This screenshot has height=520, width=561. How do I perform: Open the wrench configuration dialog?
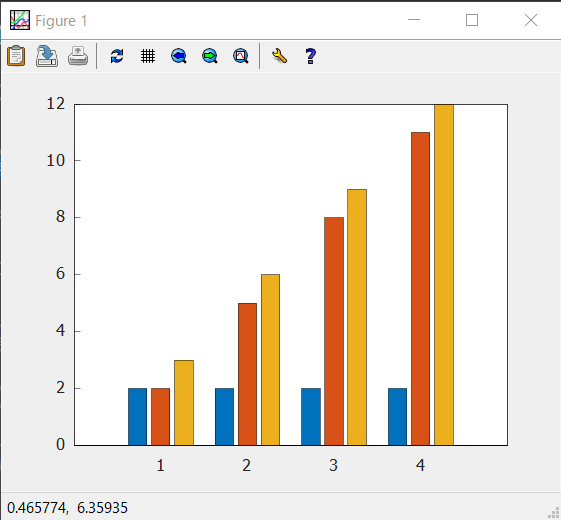279,56
